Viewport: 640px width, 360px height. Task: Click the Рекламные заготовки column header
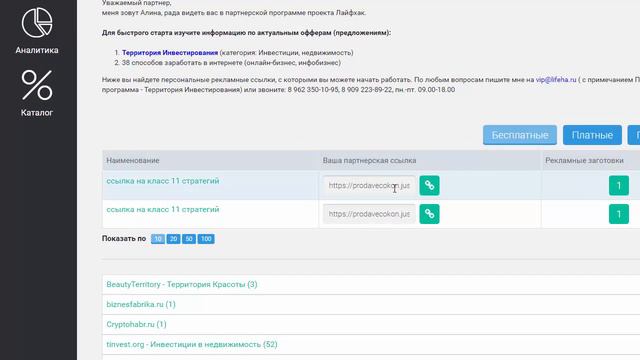584,160
